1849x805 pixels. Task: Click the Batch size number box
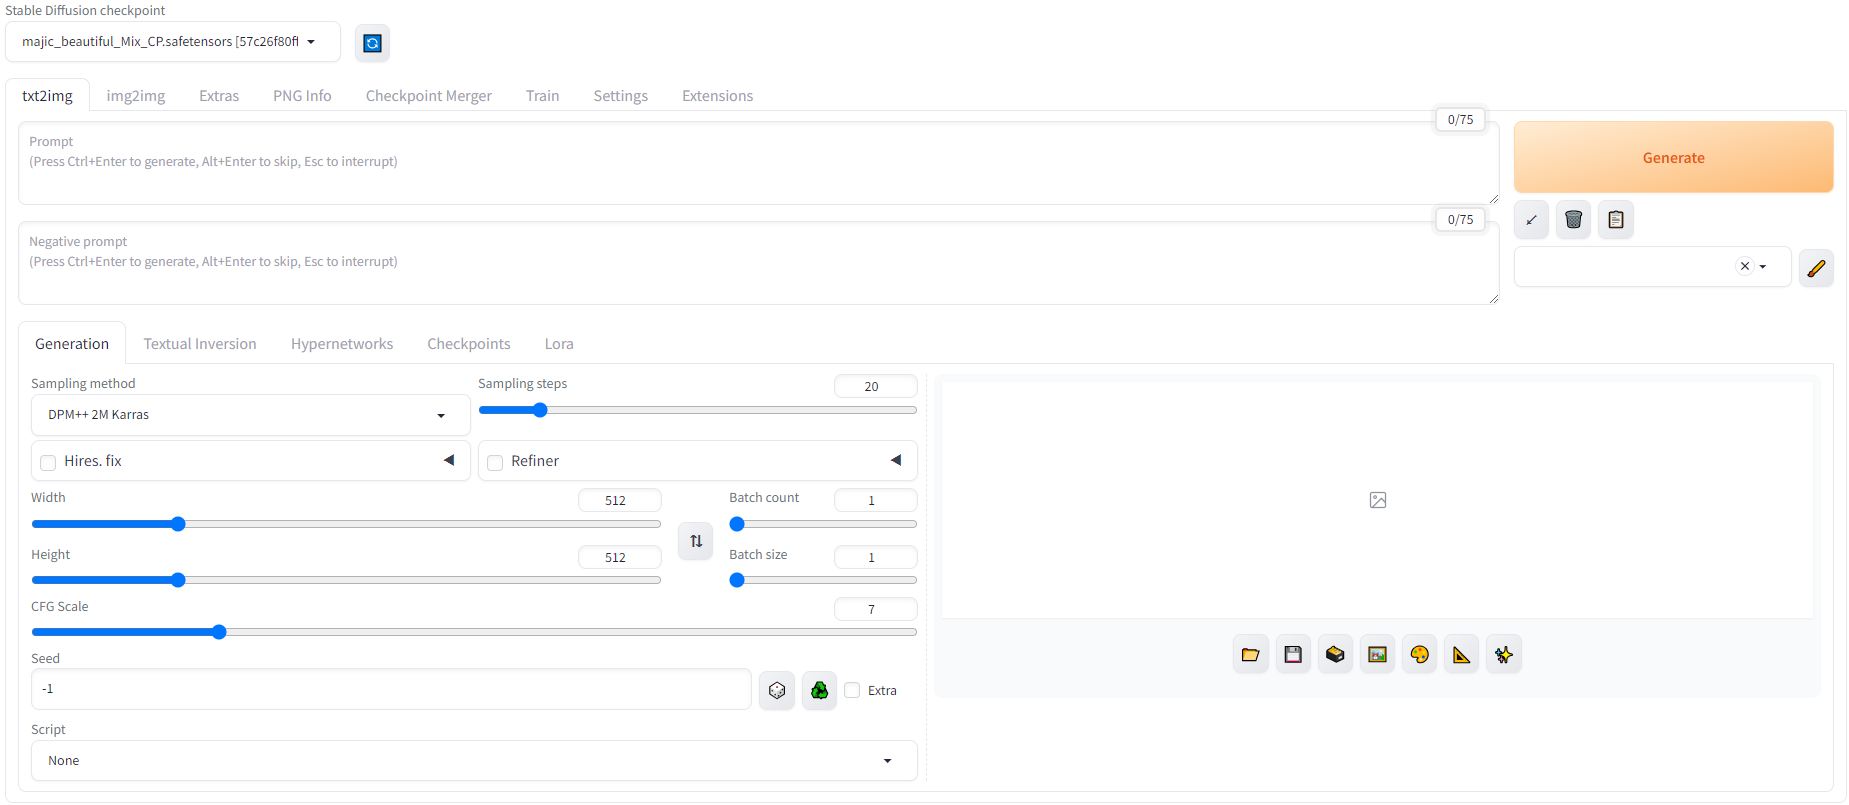(x=875, y=557)
